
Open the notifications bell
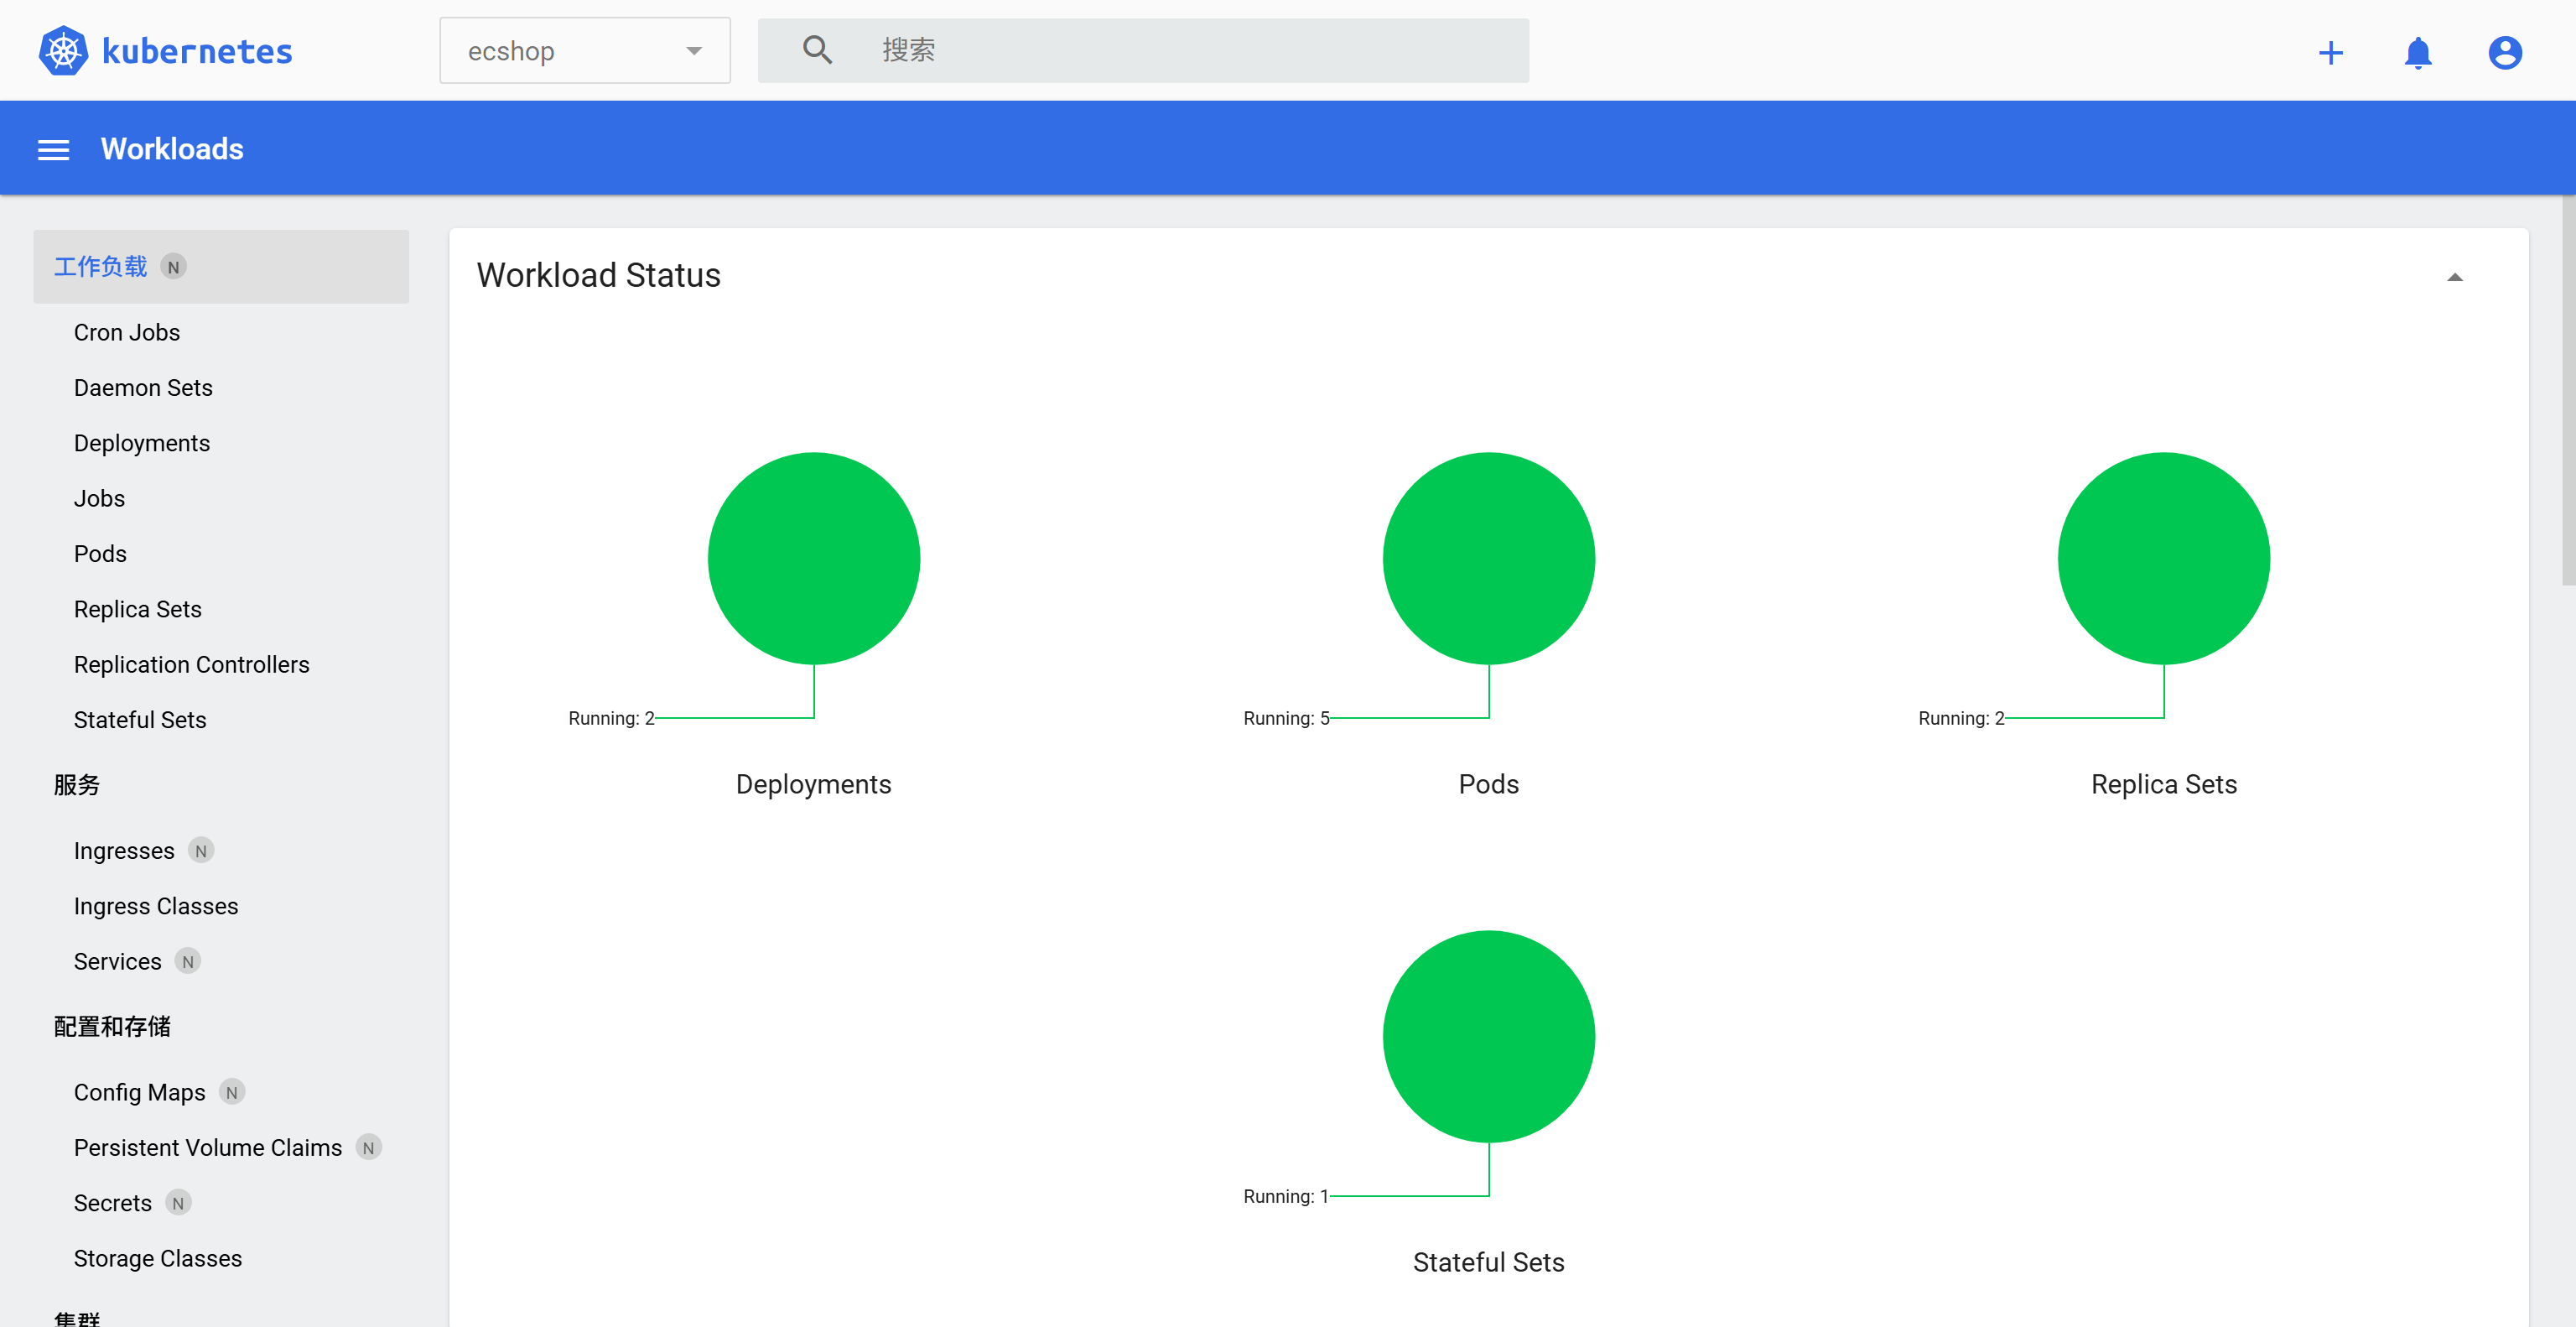click(x=2418, y=52)
